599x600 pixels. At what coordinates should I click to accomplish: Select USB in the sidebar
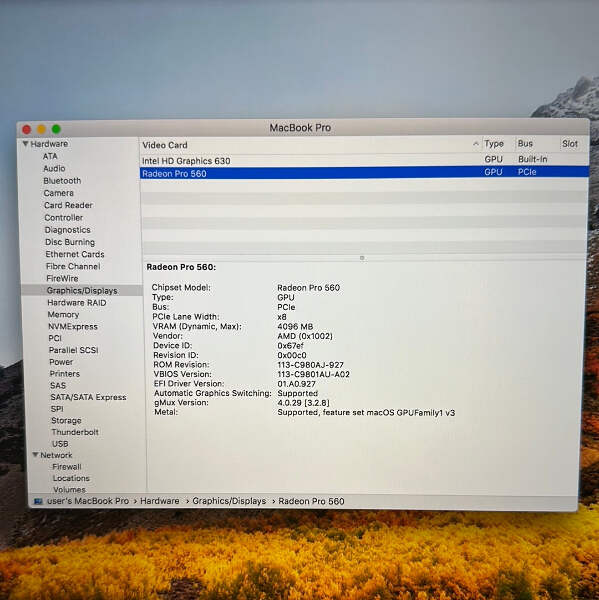[x=60, y=444]
